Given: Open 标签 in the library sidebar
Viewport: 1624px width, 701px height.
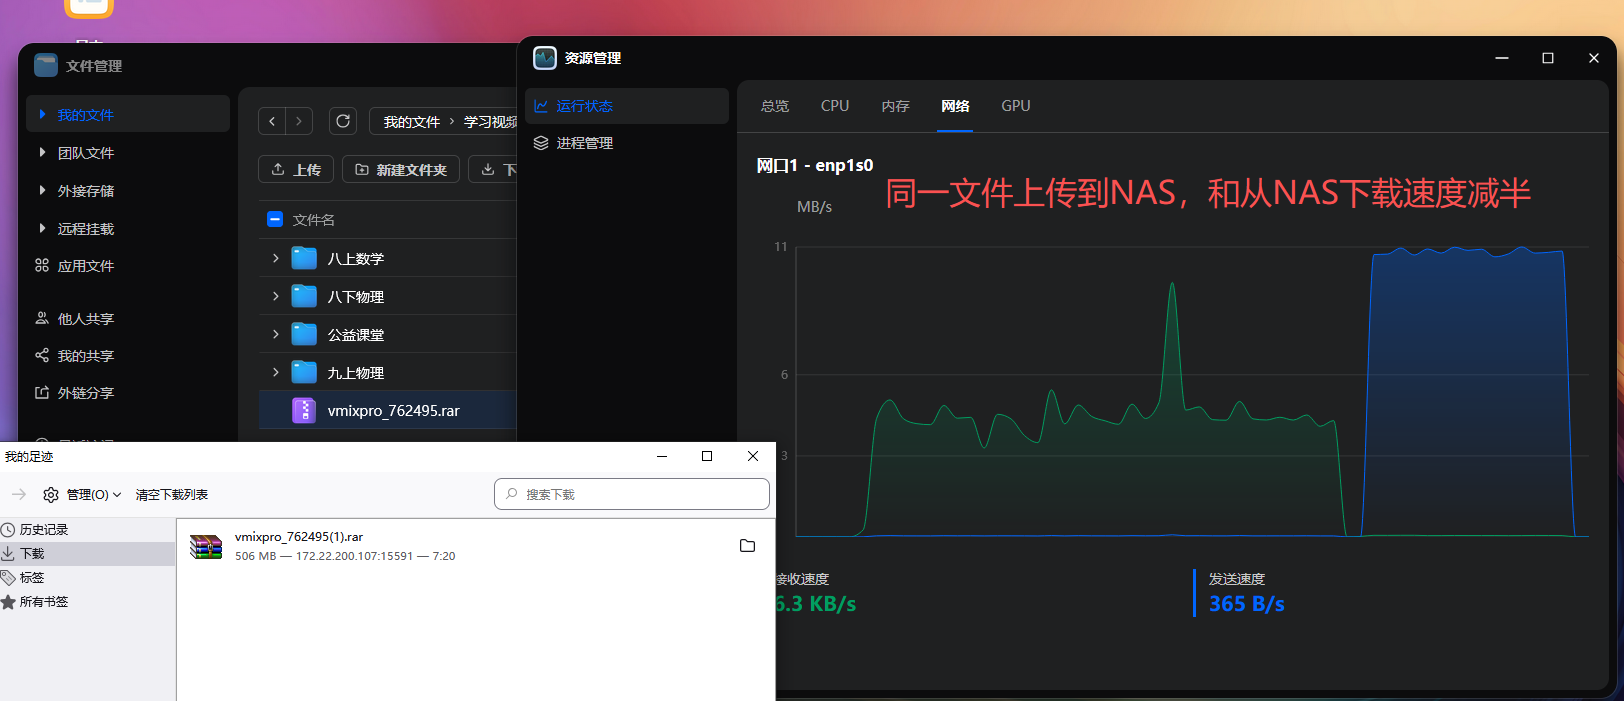Looking at the screenshot, I should 32,578.
